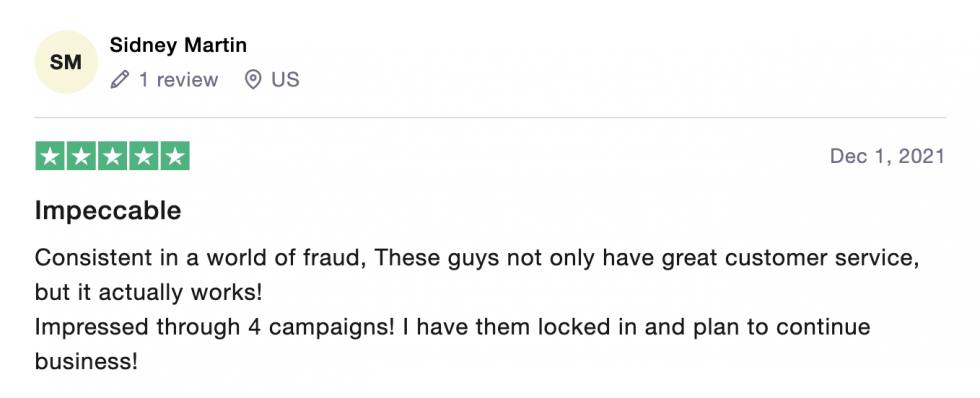Image resolution: width=980 pixels, height=398 pixels.
Task: Open the 'Impeccable' review title
Action: pos(108,211)
